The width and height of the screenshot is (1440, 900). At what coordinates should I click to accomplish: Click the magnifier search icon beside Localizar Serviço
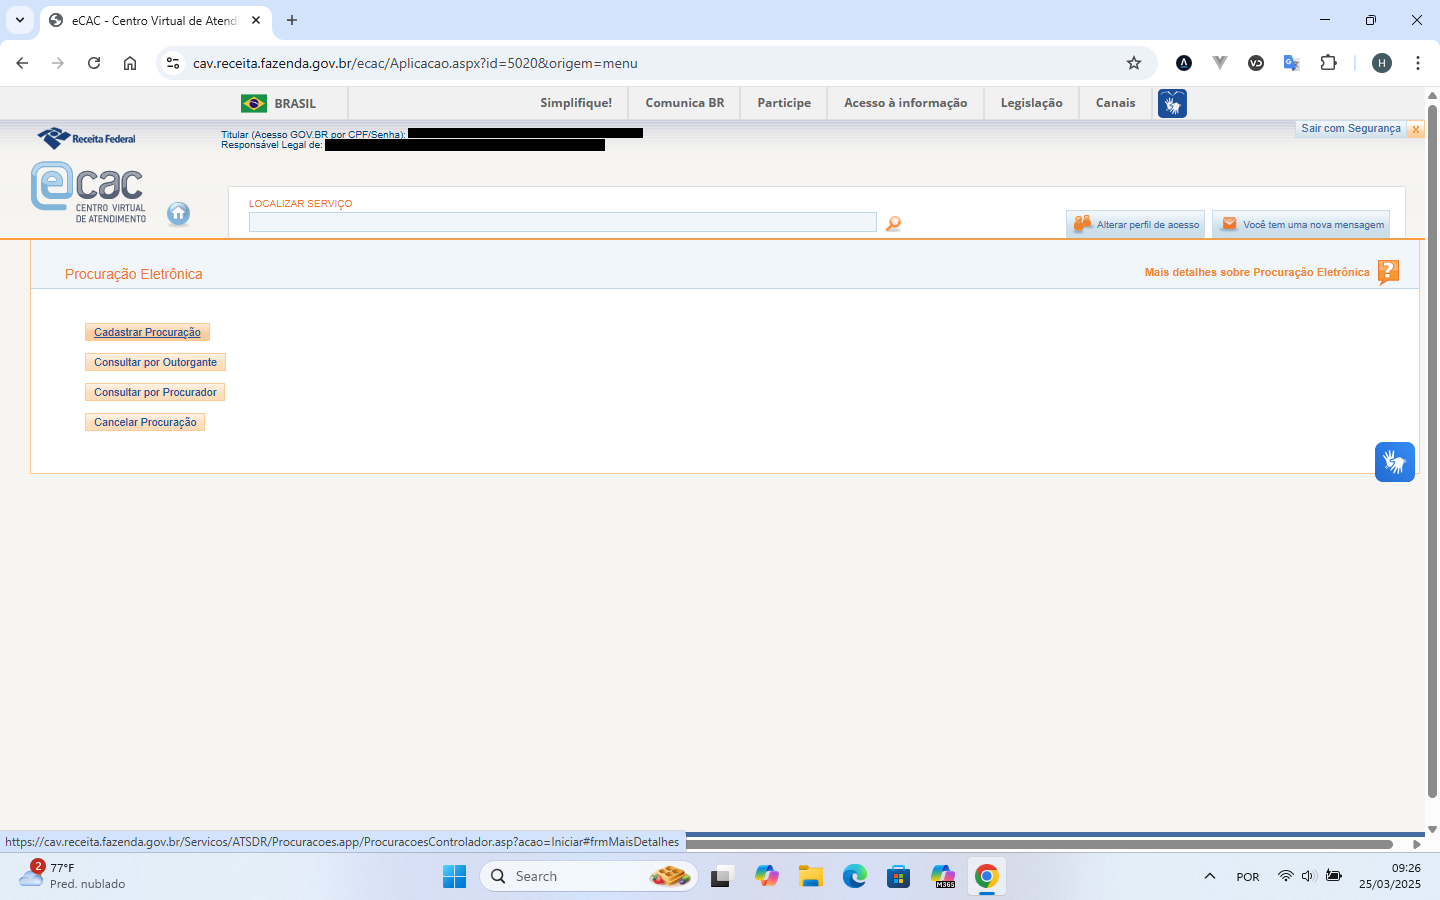click(x=893, y=224)
